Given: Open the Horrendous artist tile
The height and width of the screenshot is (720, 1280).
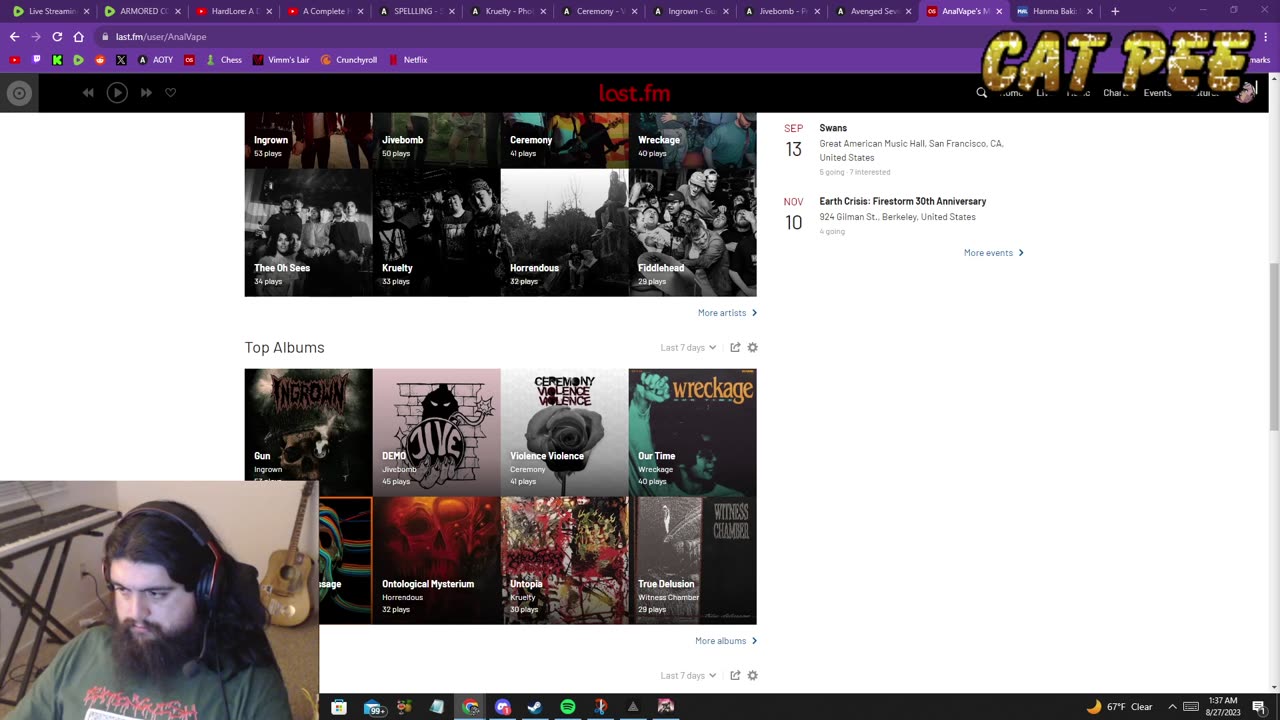Looking at the screenshot, I should pos(564,232).
